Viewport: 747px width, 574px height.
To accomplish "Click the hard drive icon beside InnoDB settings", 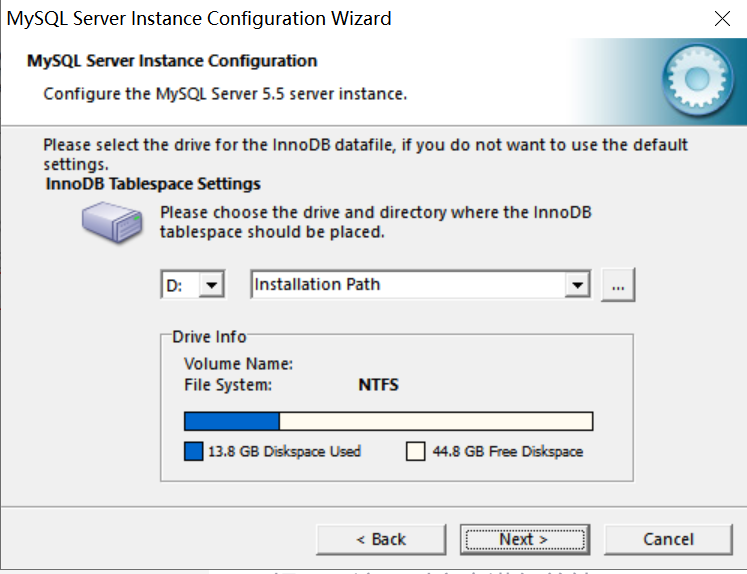I will pyautogui.click(x=112, y=222).
